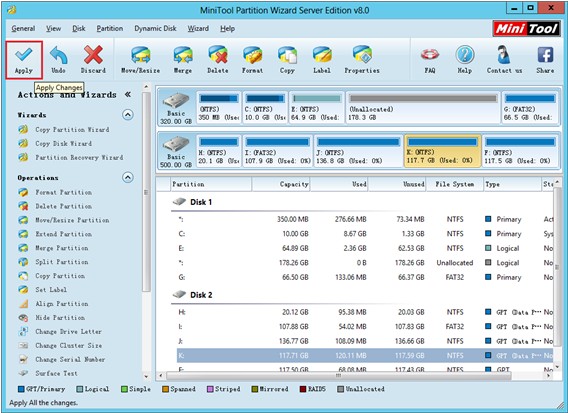Choose Delete Partition in Operations list
The width and height of the screenshot is (568, 413).
tap(63, 206)
